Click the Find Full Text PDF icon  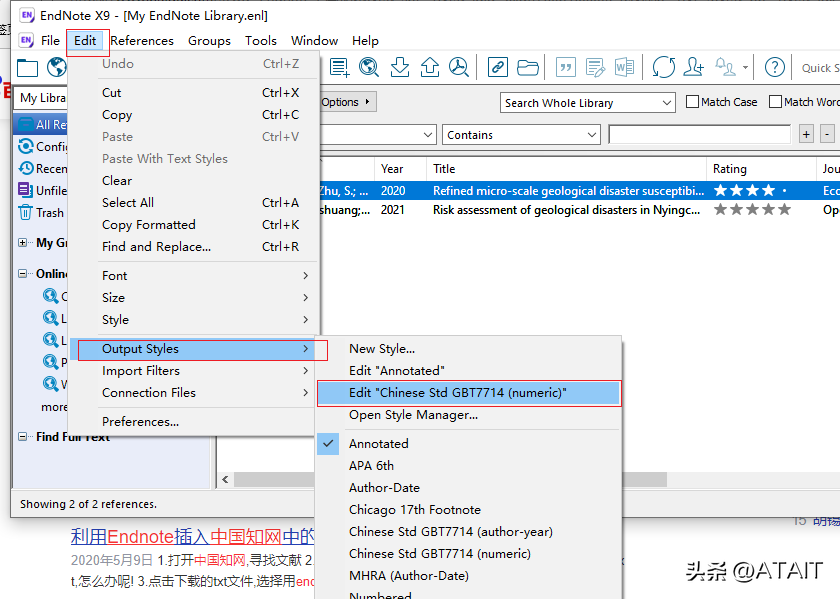pos(459,68)
